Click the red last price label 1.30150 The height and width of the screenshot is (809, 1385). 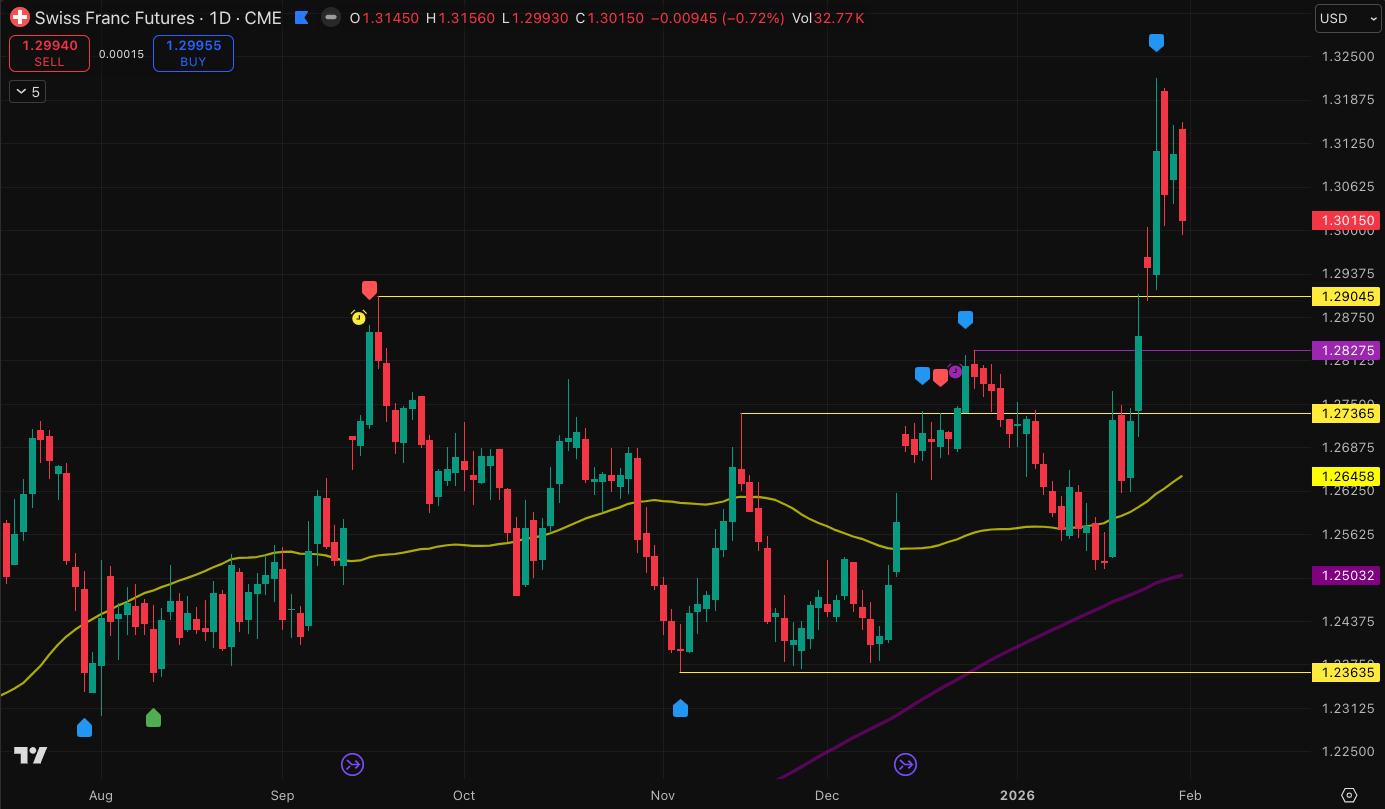(1345, 220)
